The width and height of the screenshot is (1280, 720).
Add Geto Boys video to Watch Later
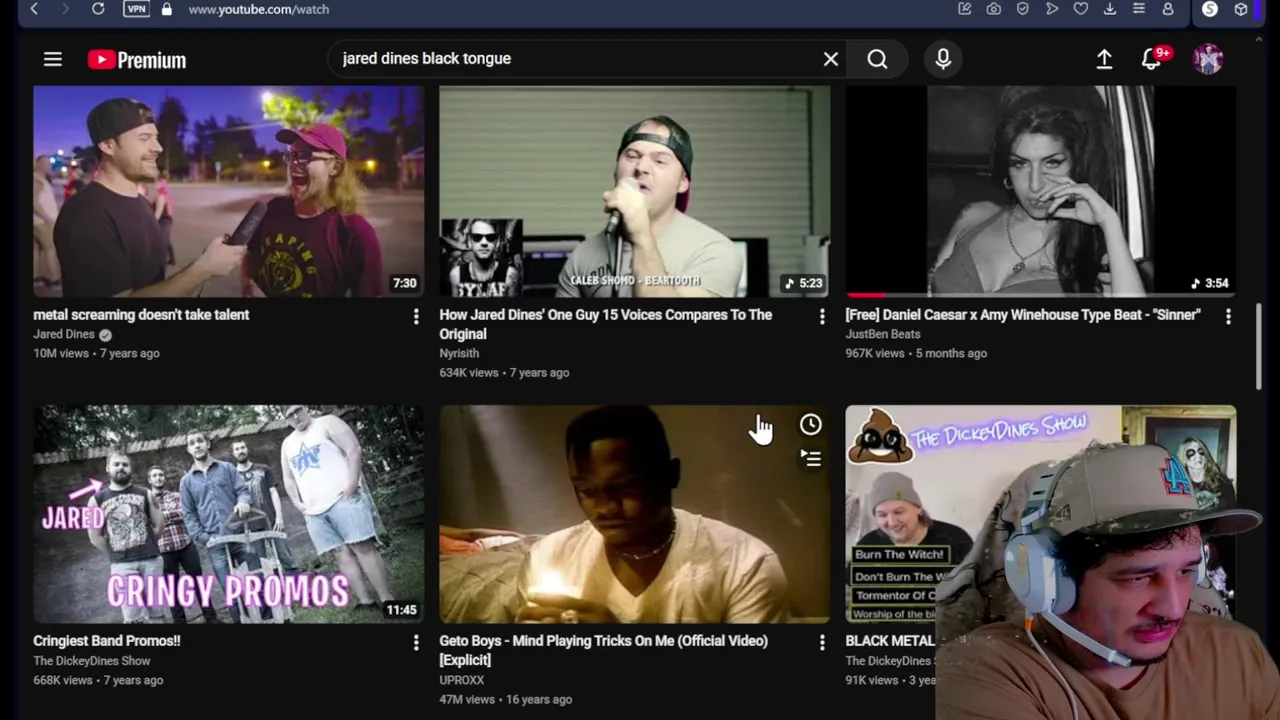click(x=810, y=425)
